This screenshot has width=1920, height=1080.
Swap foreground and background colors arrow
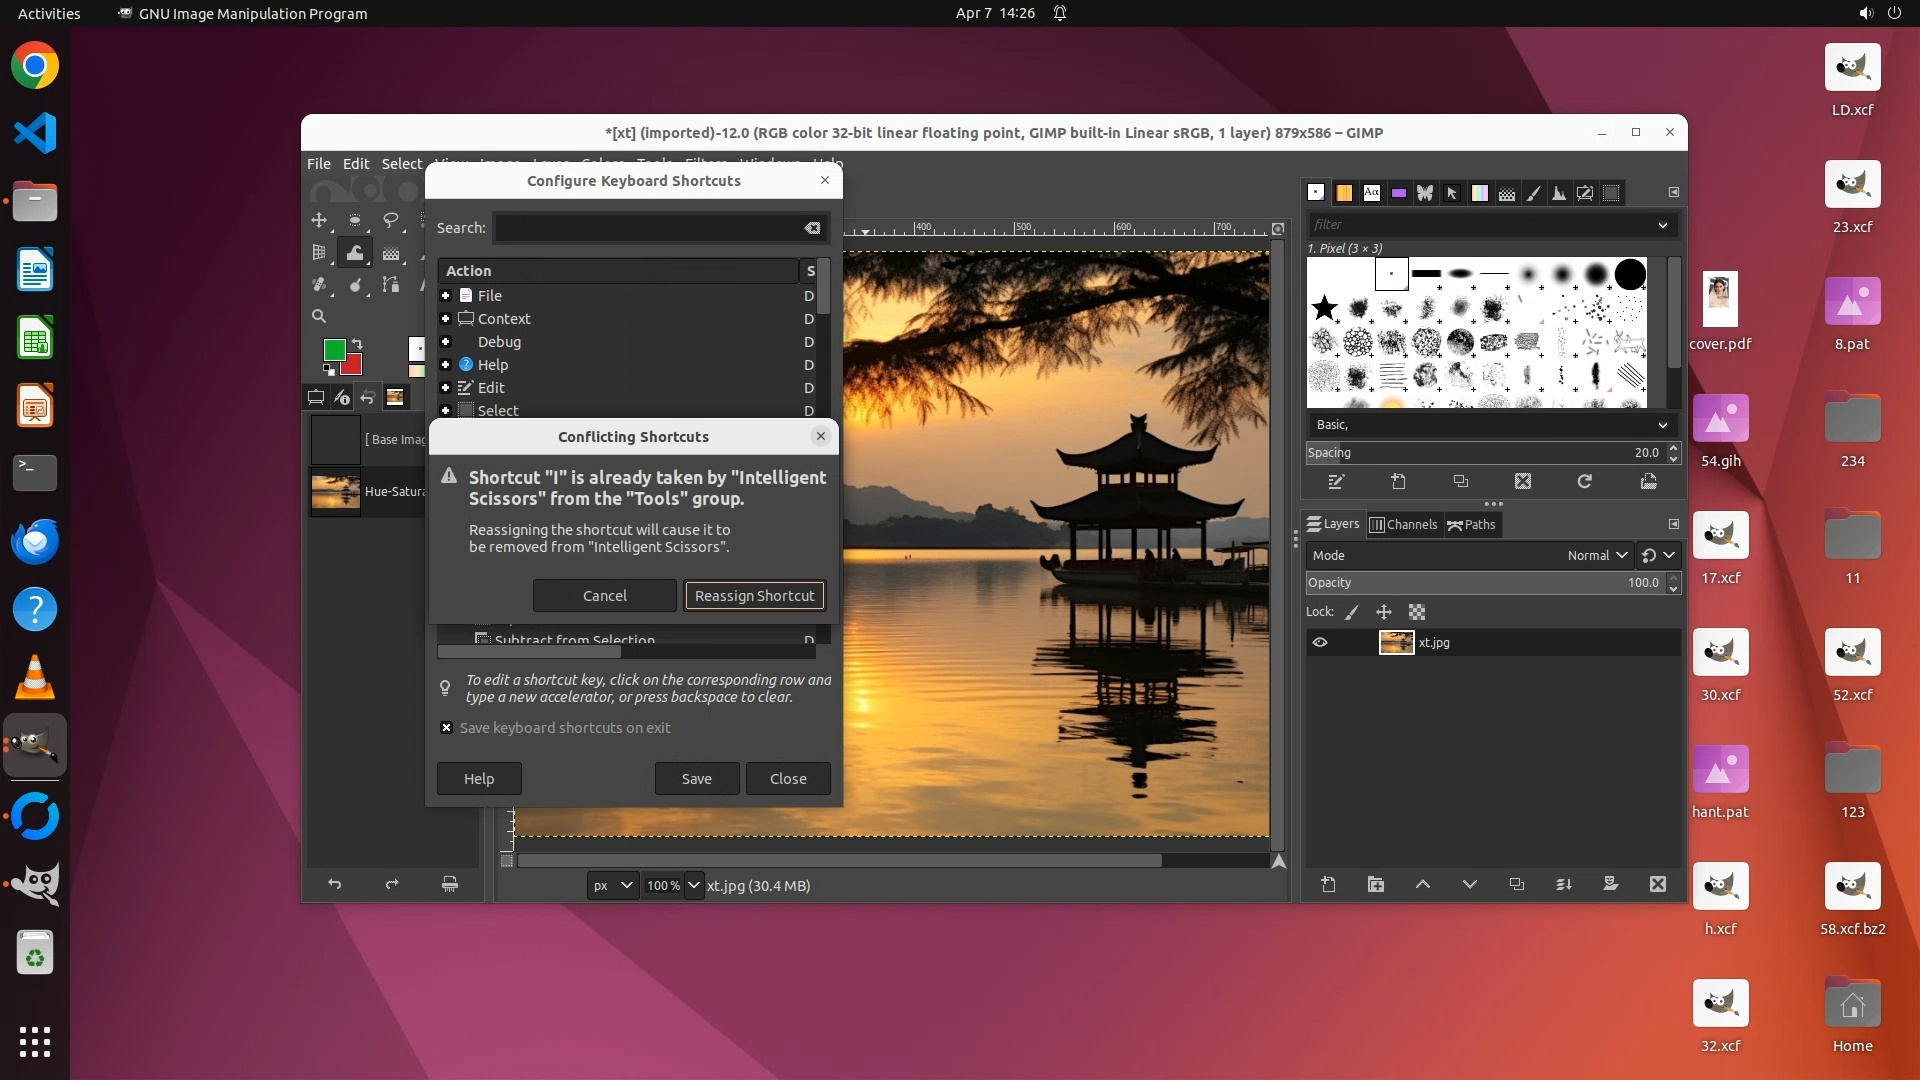357,344
